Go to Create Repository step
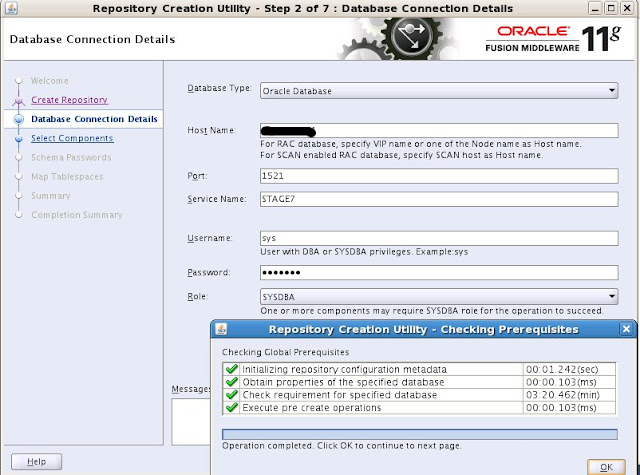 click(x=69, y=100)
